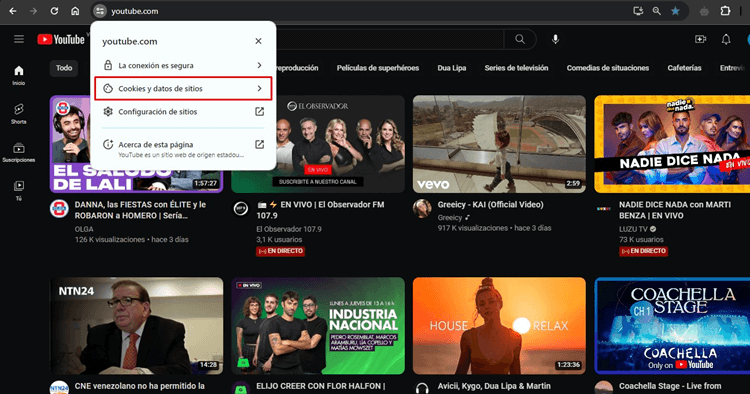Screen dimensions: 750x394
Task: Select the 'Dua Lipa' filter chip
Action: [x=452, y=68]
